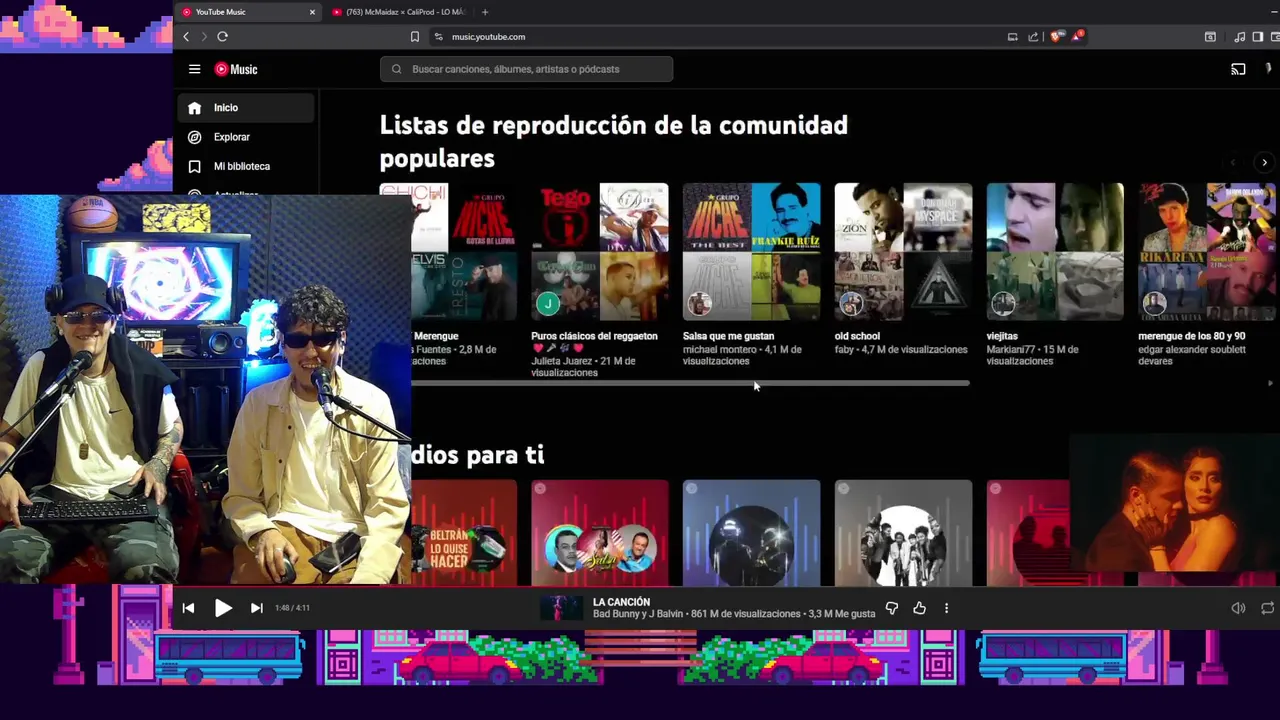The width and height of the screenshot is (1280, 720).
Task: Click the Brave Rewards triangle icon
Action: (x=1077, y=37)
